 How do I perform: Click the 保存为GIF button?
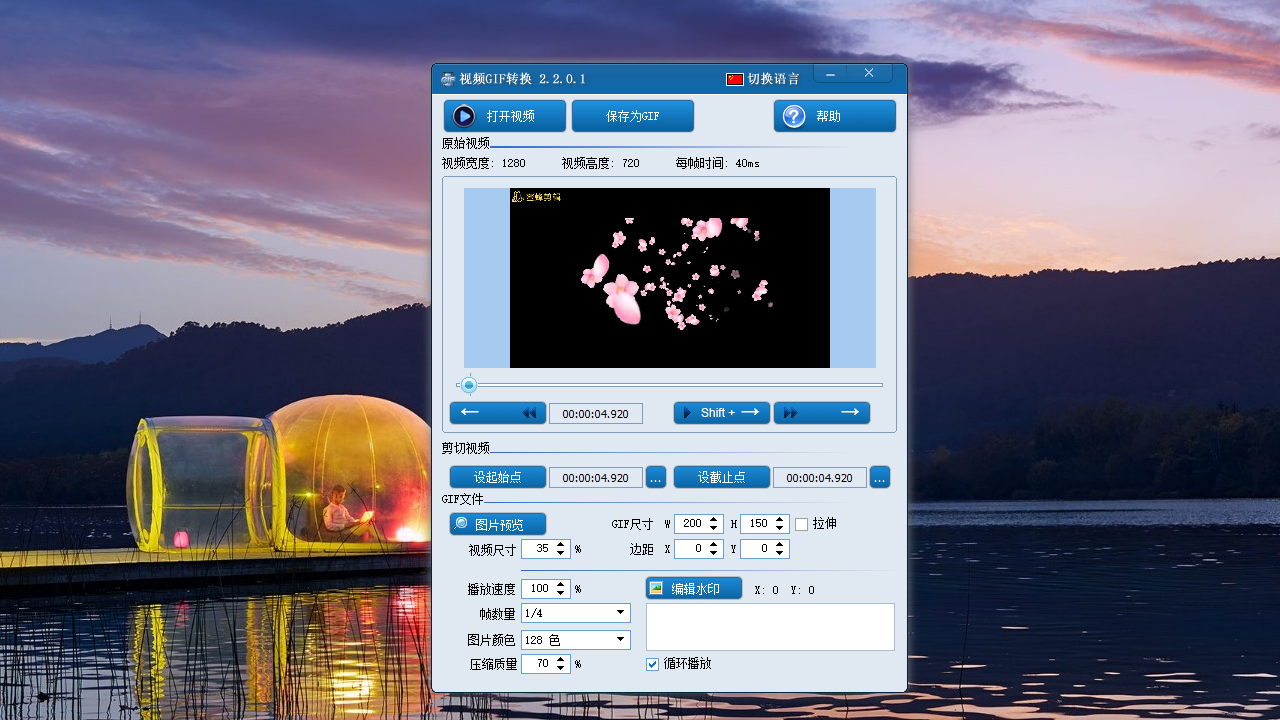pos(632,116)
